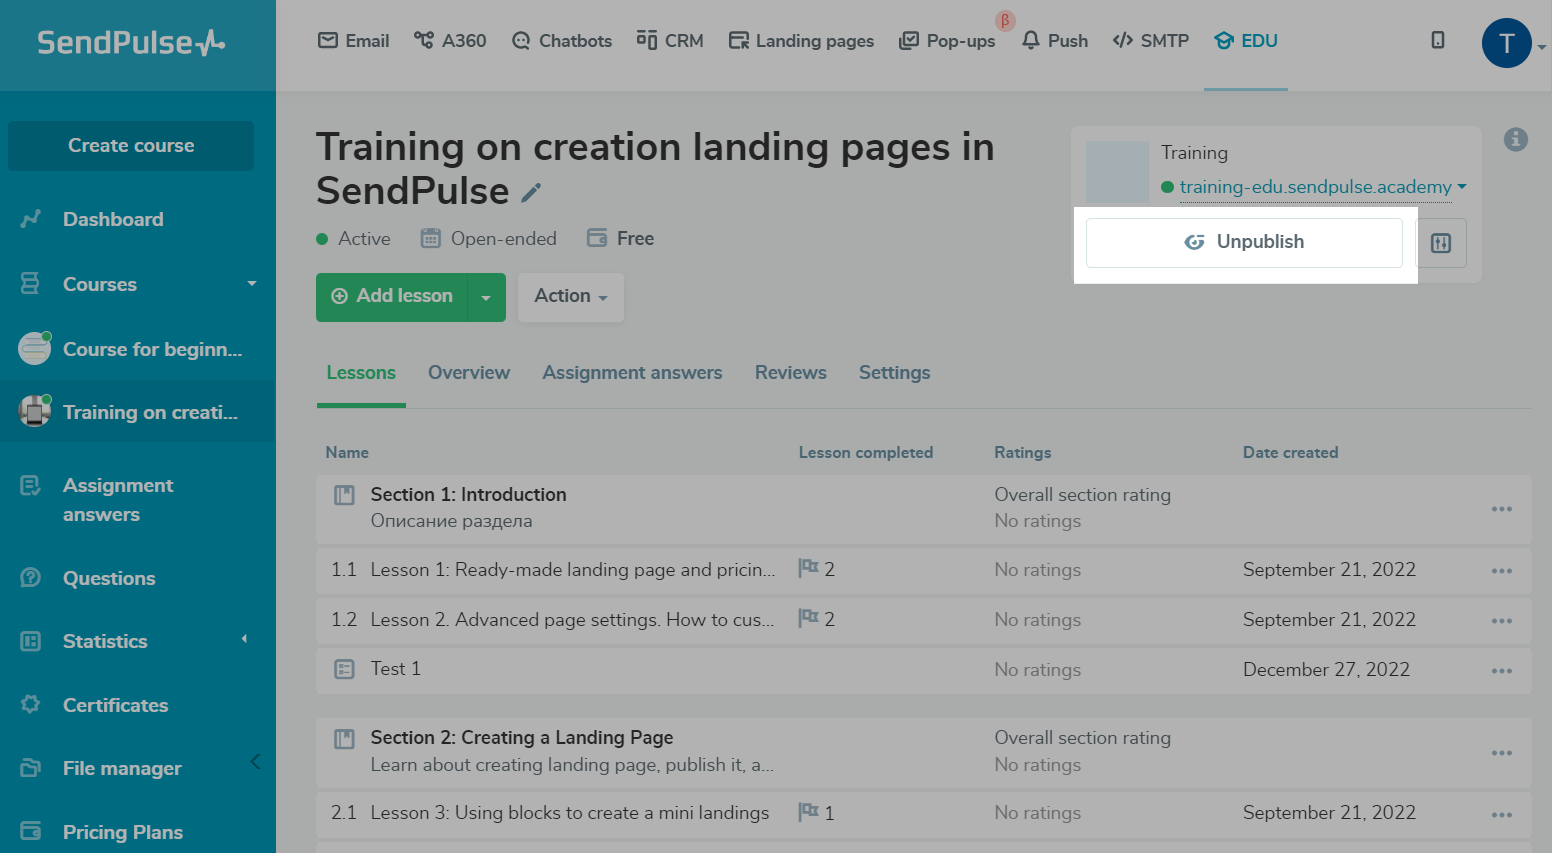Click the pencil icon to edit course title
1552x853 pixels.
coord(532,192)
